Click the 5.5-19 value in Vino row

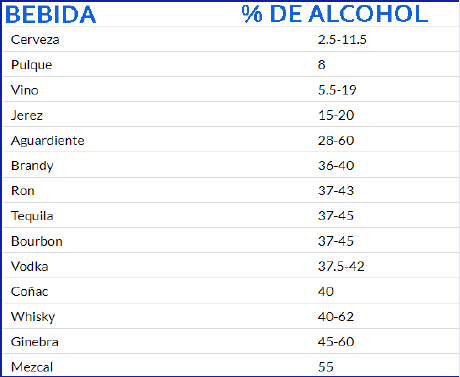coord(337,90)
